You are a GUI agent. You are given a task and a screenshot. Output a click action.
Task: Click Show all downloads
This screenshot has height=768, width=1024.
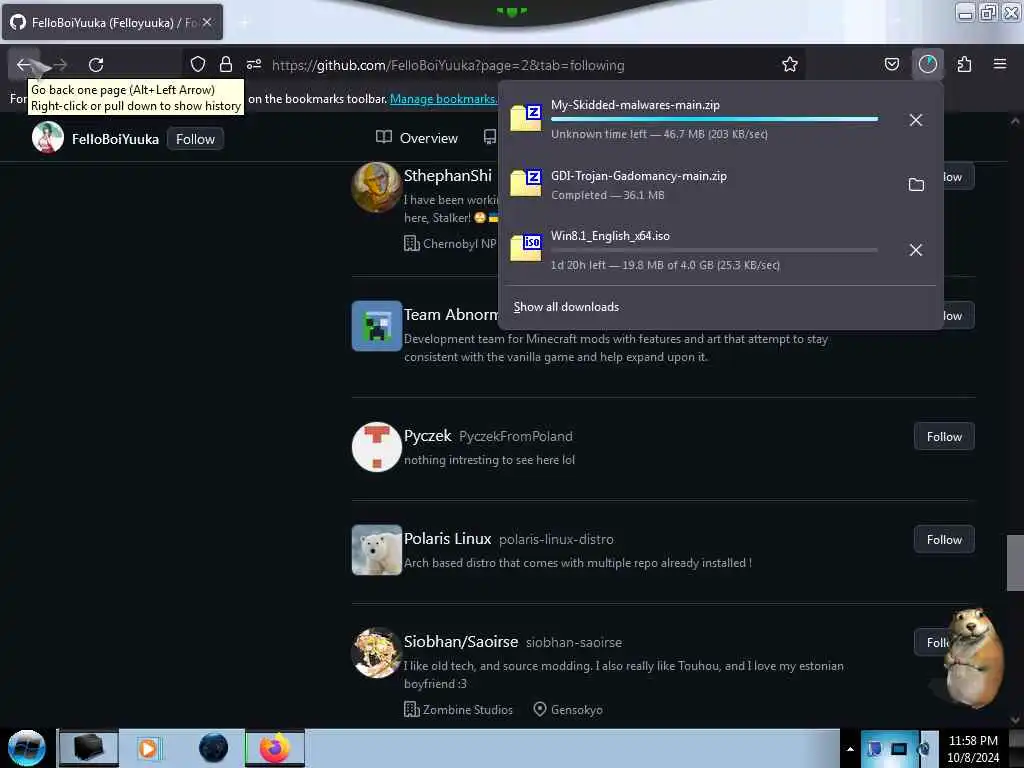566,307
